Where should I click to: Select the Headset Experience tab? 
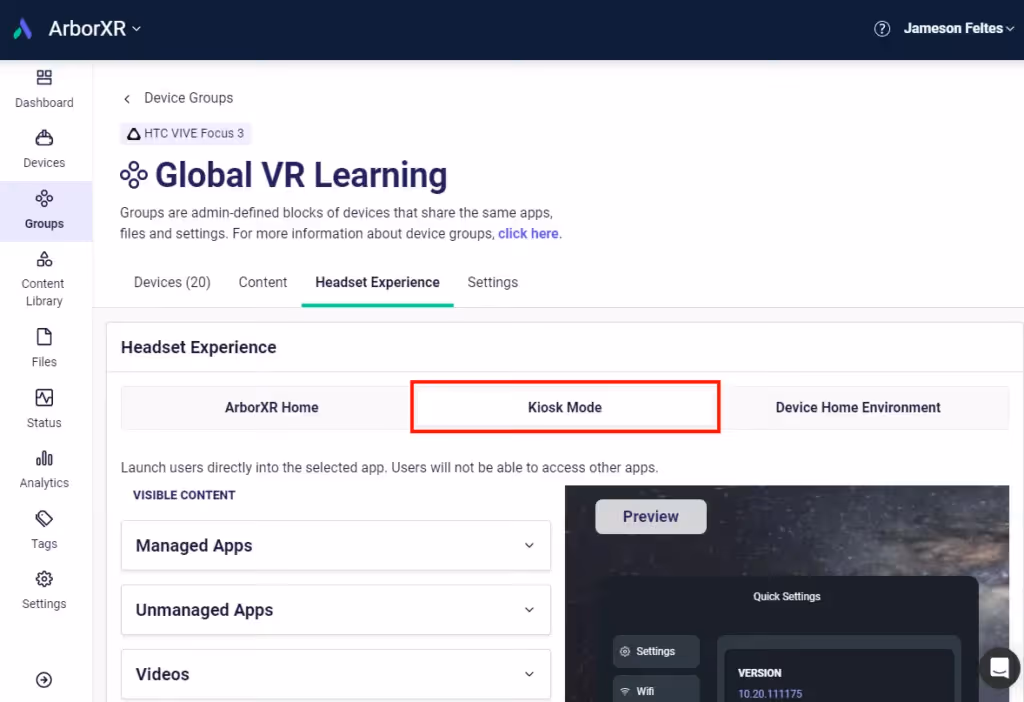click(x=377, y=282)
